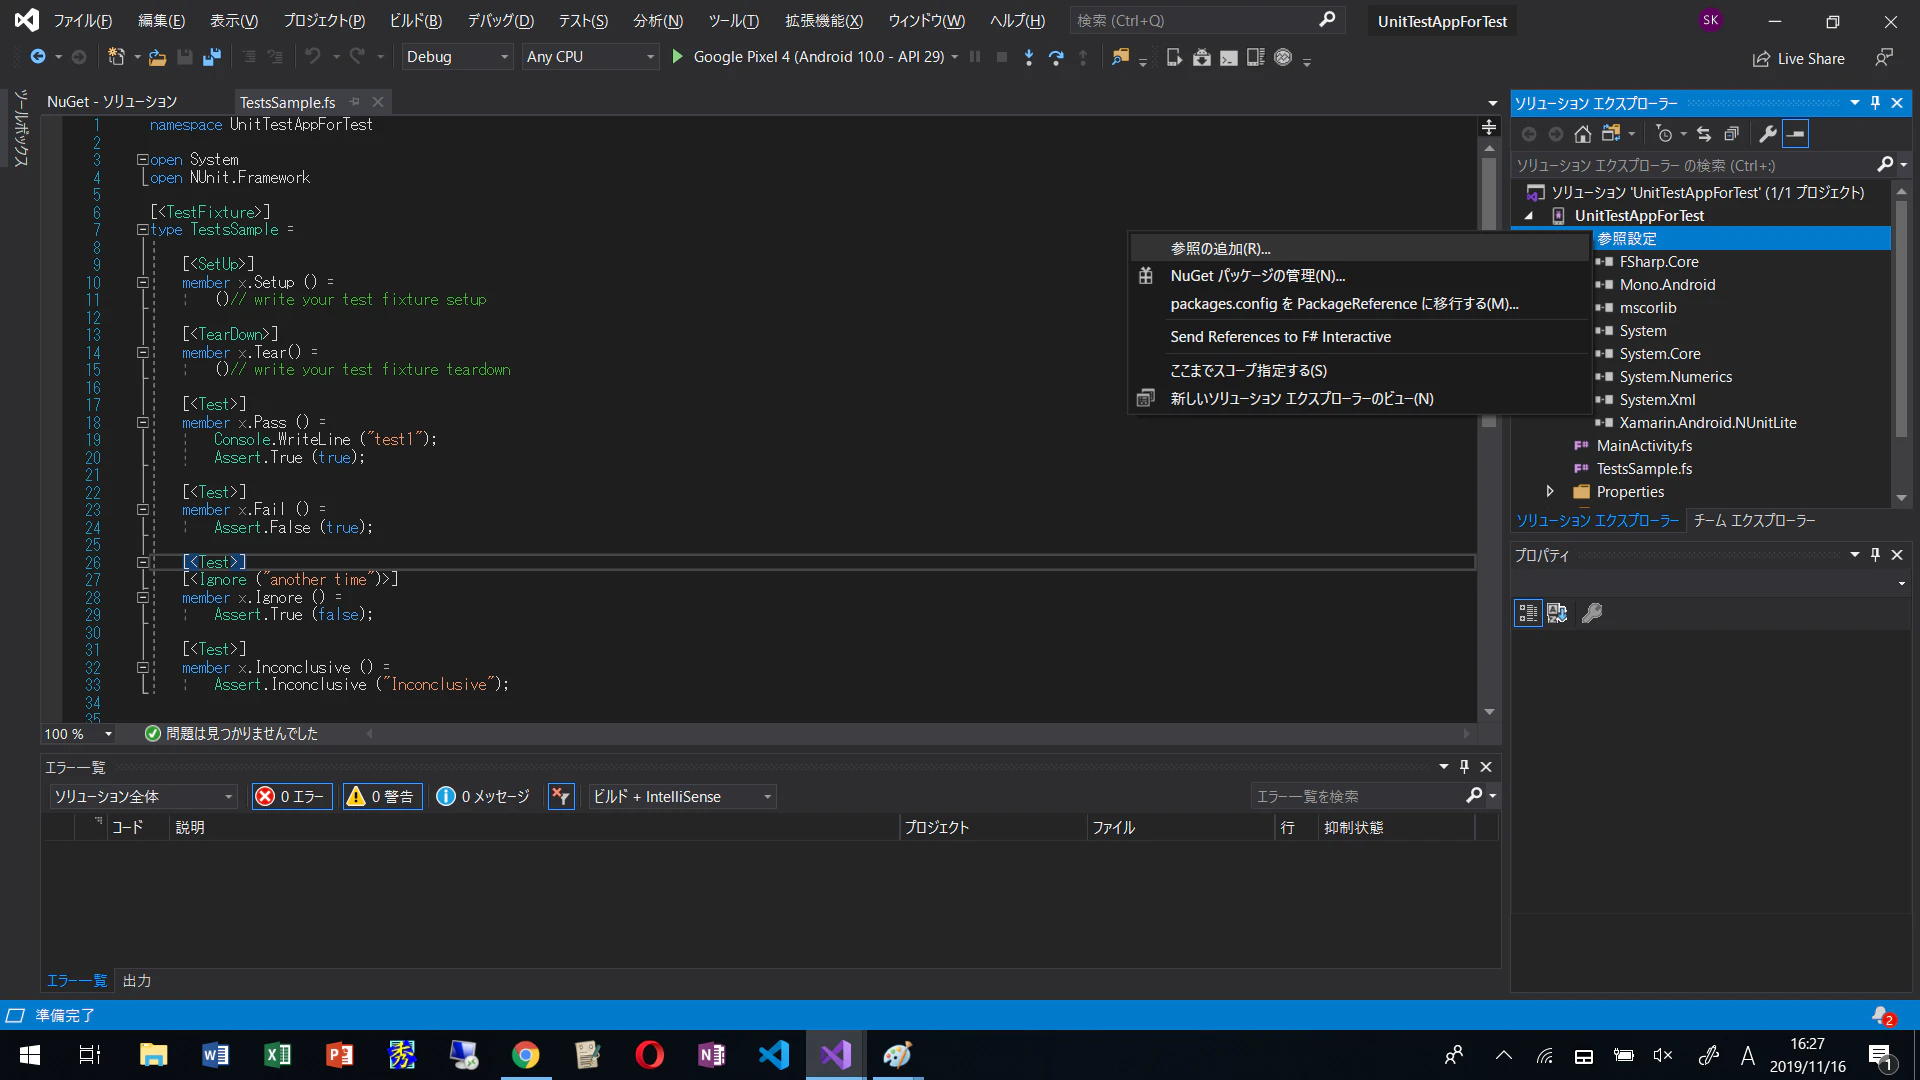The width and height of the screenshot is (1920, 1080).
Task: Click the Undo toolbar icon
Action: click(313, 57)
